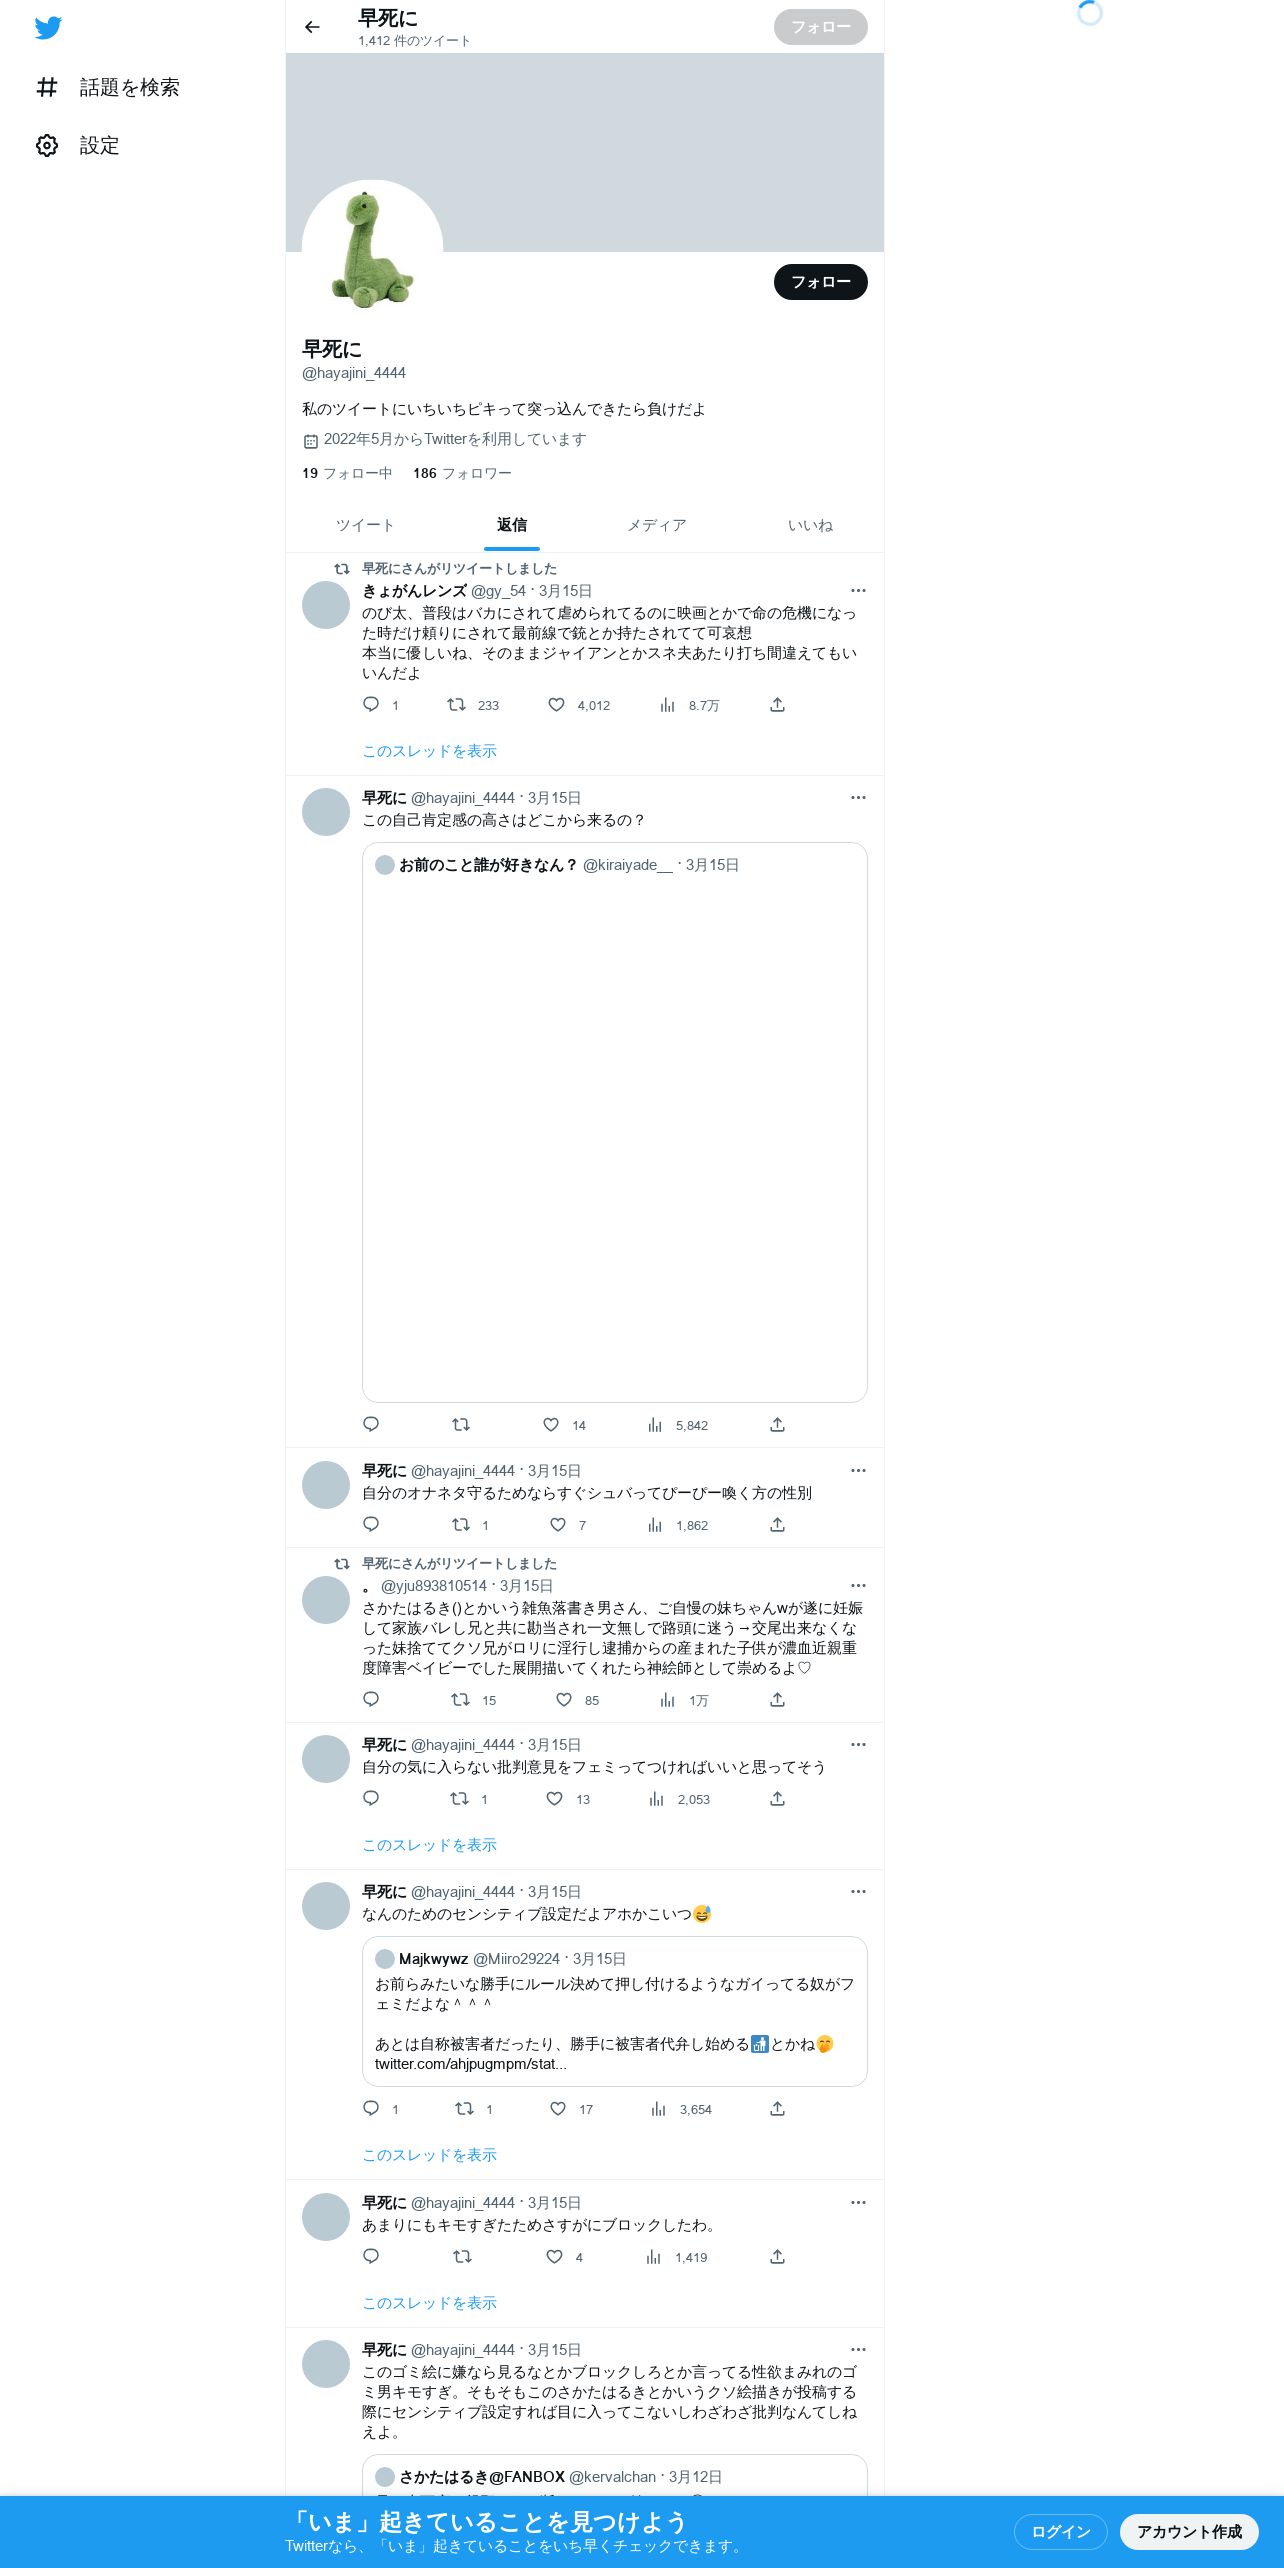This screenshot has width=1284, height=2568.
Task: Expand options on the ブロックしたわ tweet
Action: (x=858, y=2203)
